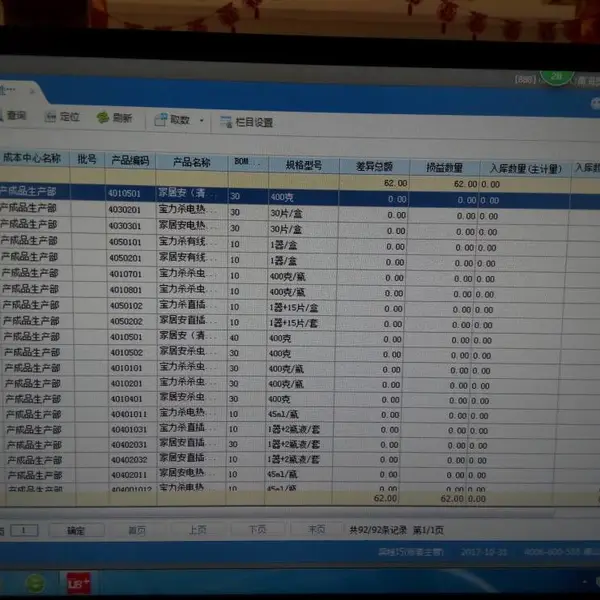The image size is (600, 600).
Task: Click the 入库数量(主计量) column header
Action: (525, 169)
